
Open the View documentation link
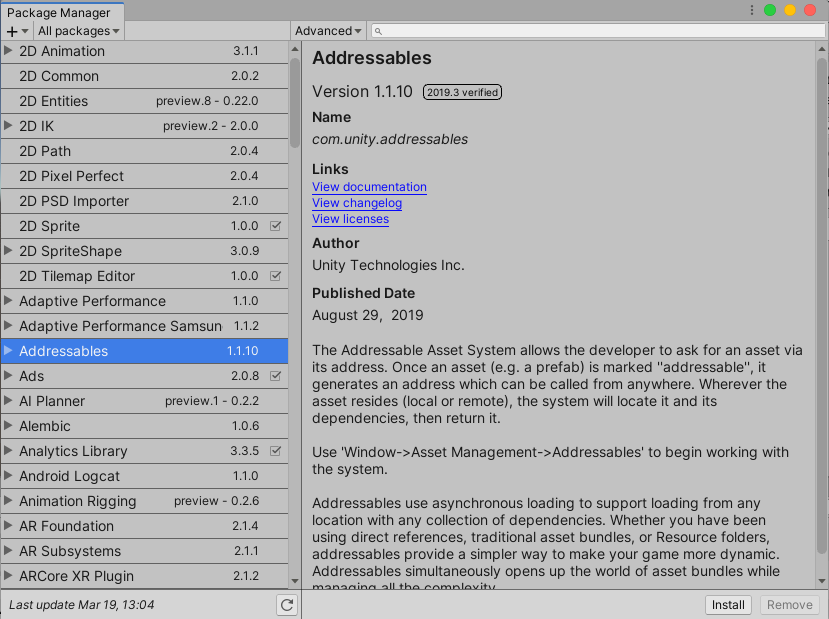pyautogui.click(x=369, y=187)
